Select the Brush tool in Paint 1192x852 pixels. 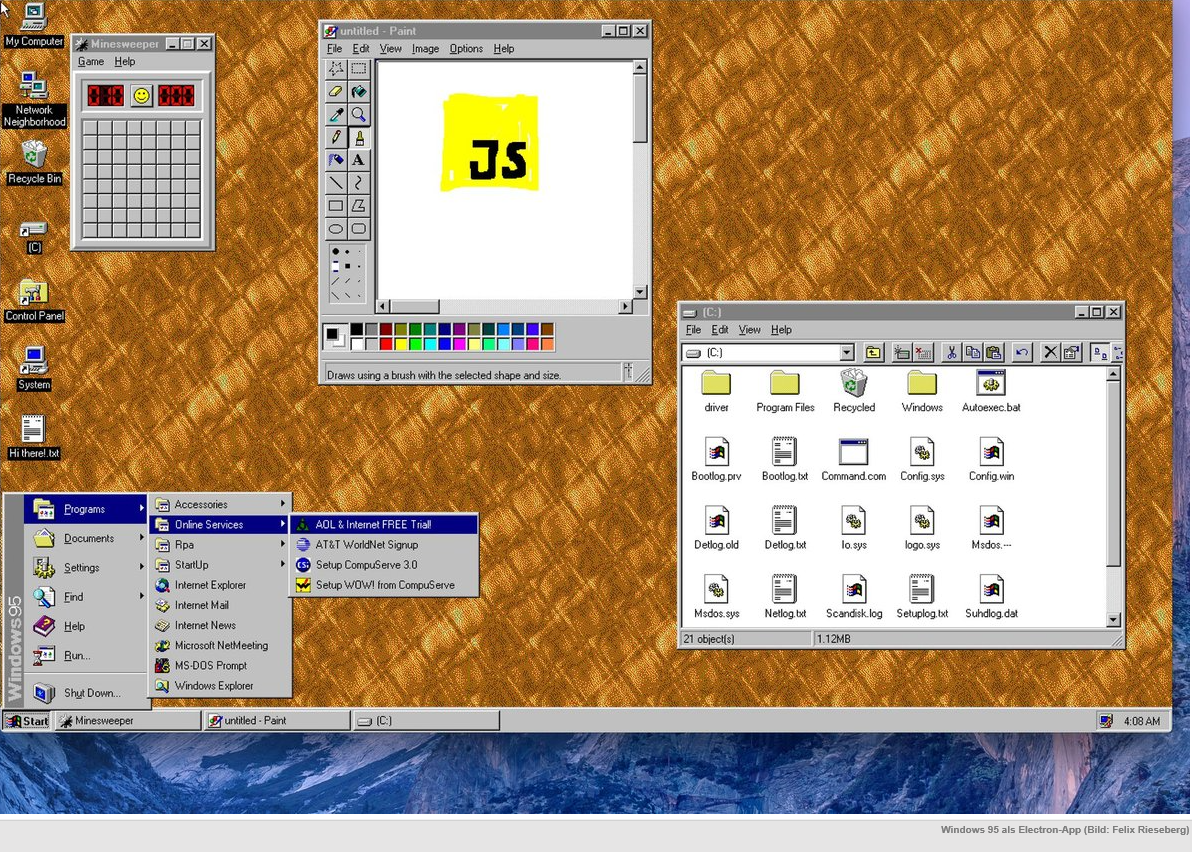[x=358, y=138]
